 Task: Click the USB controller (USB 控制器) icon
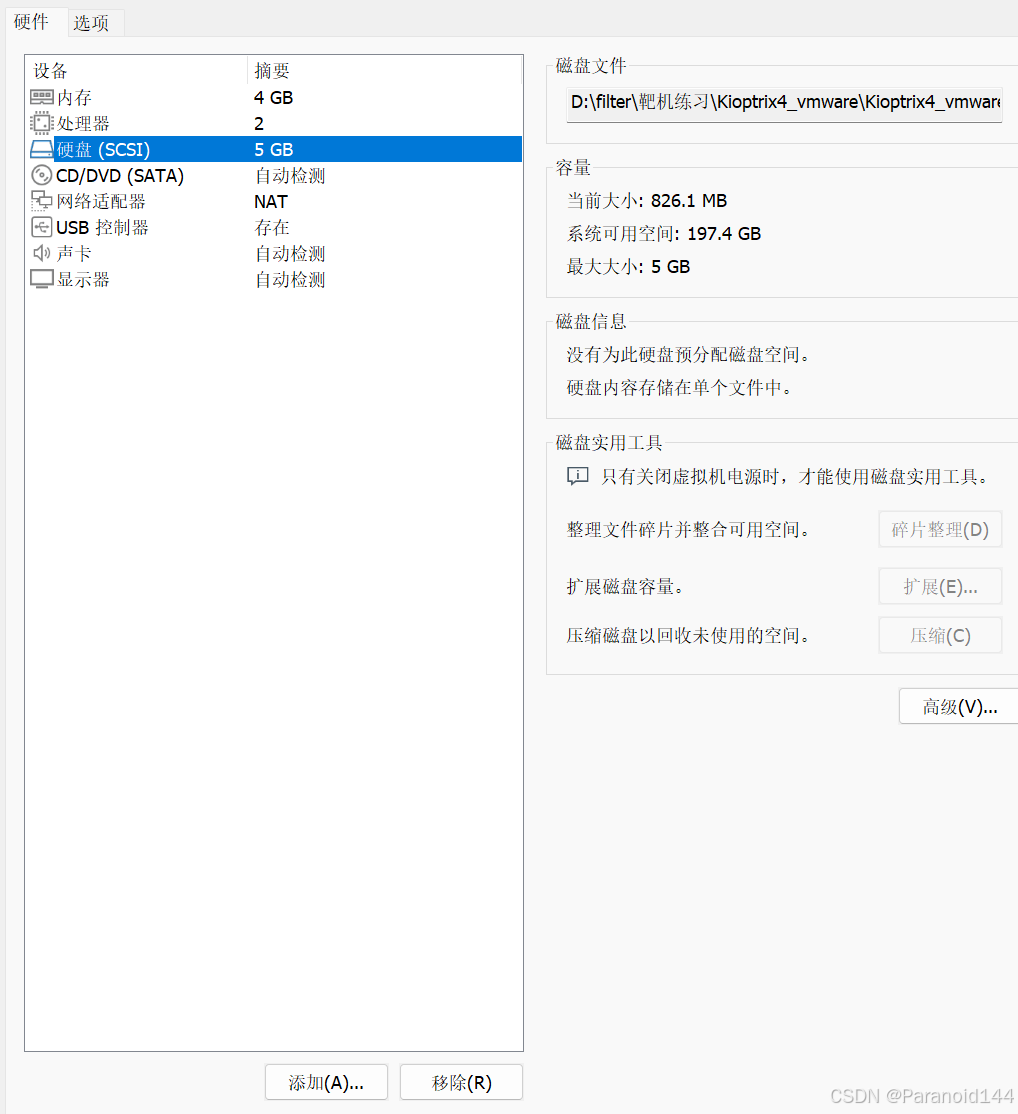point(42,227)
